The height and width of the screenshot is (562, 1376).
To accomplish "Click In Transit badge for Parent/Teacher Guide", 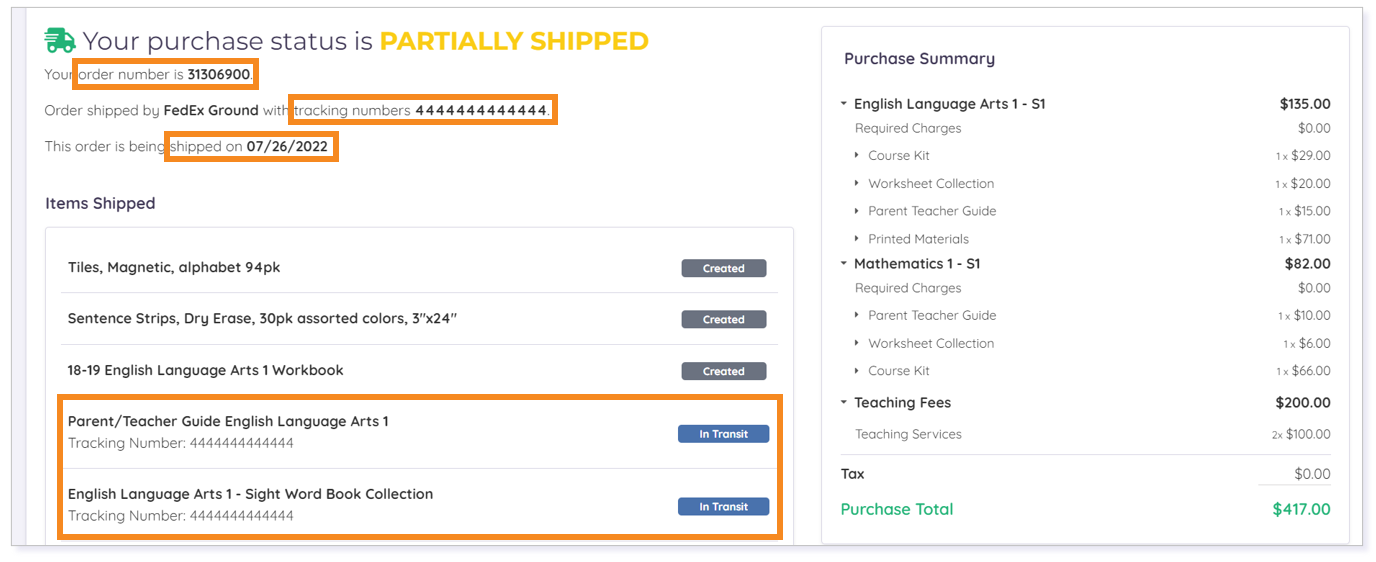I will tap(724, 434).
